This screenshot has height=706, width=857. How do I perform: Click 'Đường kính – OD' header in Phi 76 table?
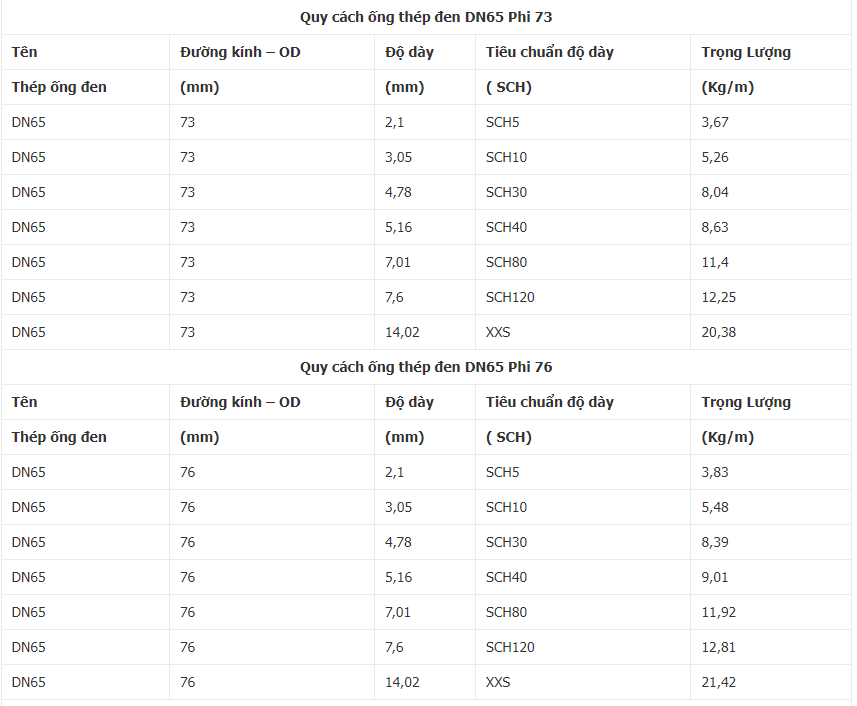click(240, 402)
